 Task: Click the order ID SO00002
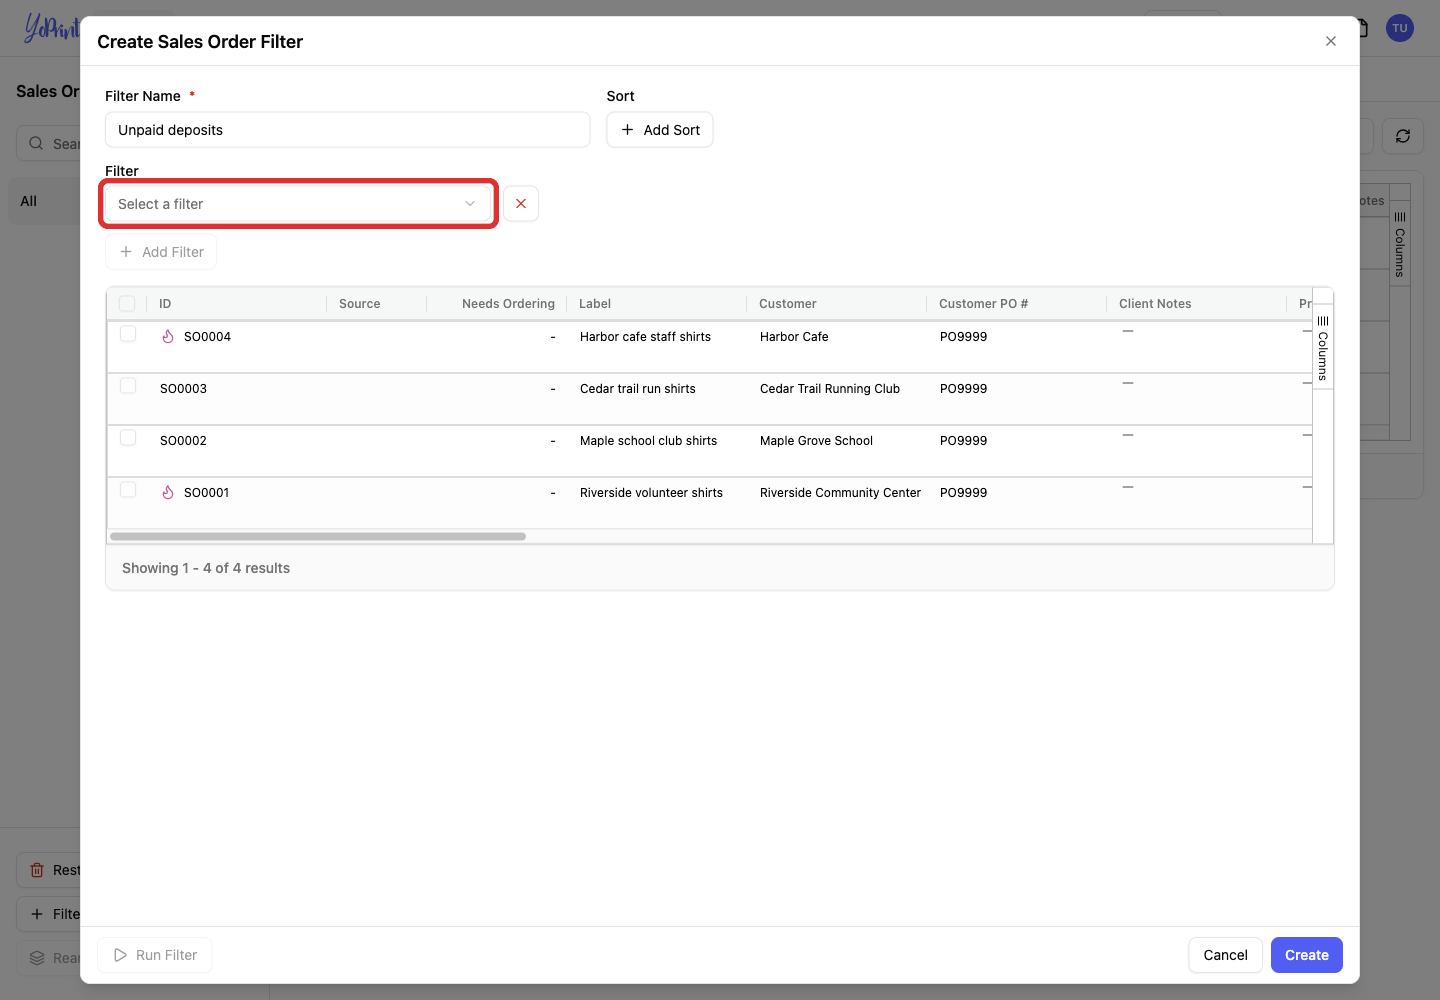point(183,441)
